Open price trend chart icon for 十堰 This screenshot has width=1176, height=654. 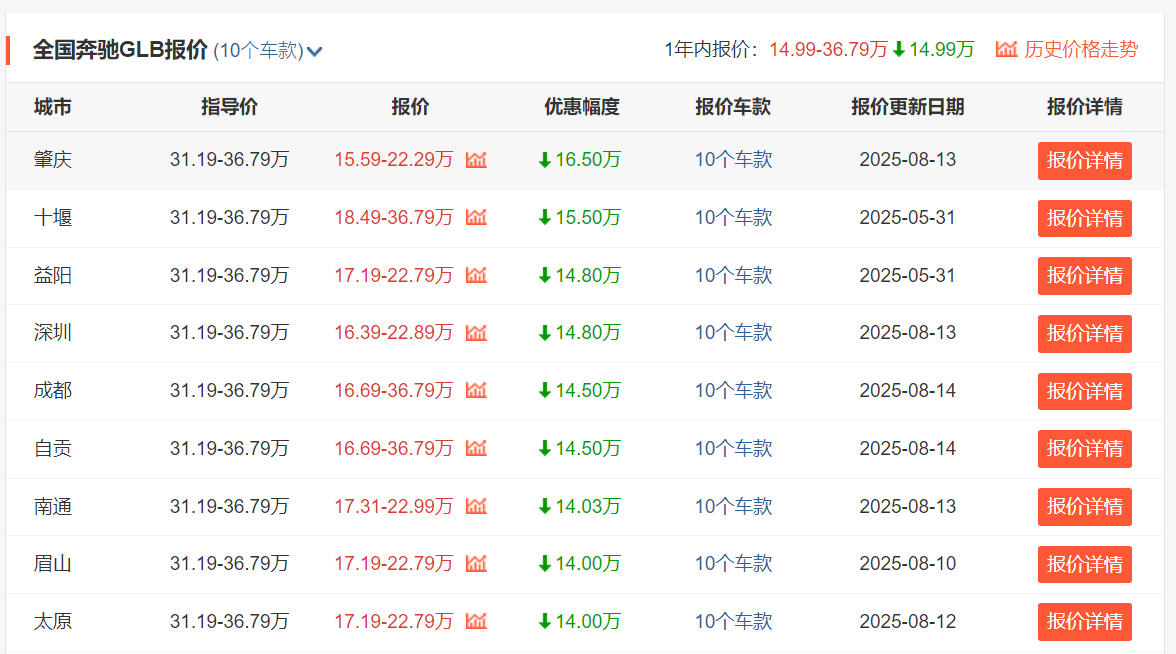[x=476, y=218]
